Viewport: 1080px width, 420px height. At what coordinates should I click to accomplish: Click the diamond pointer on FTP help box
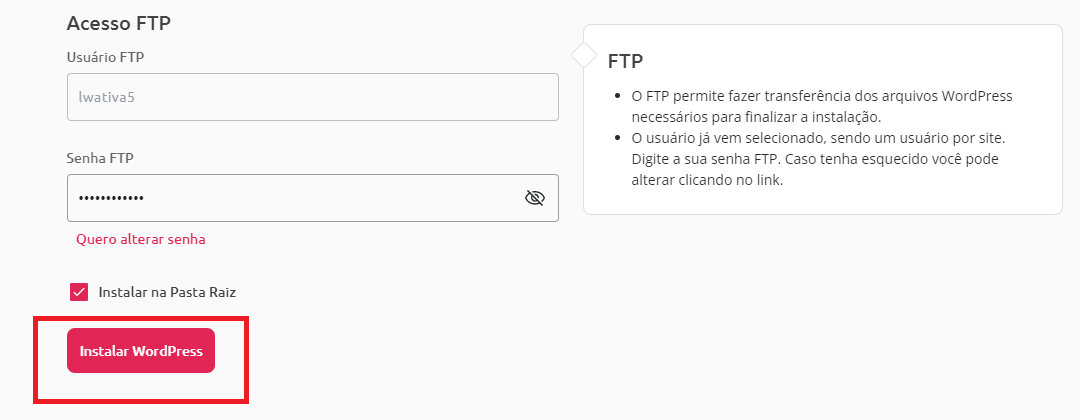coord(584,55)
